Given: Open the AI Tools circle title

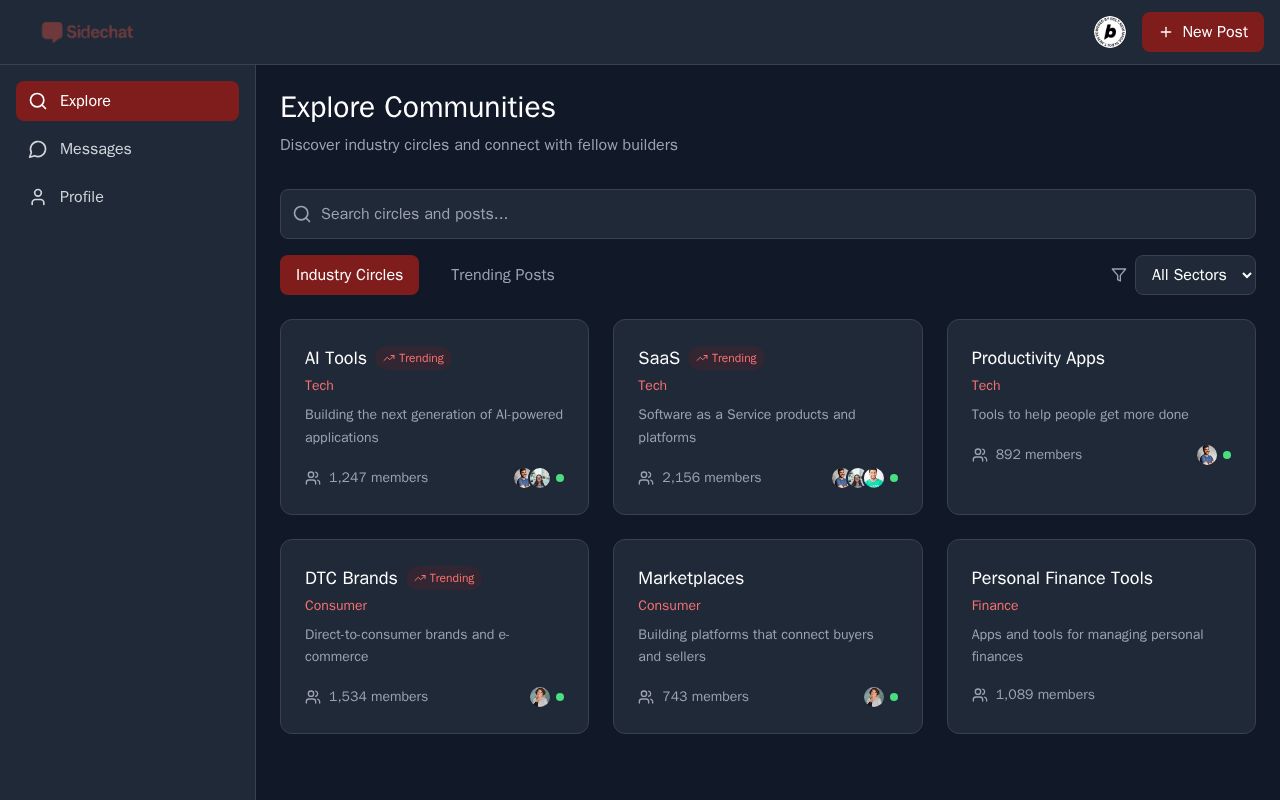Looking at the screenshot, I should (x=336, y=358).
